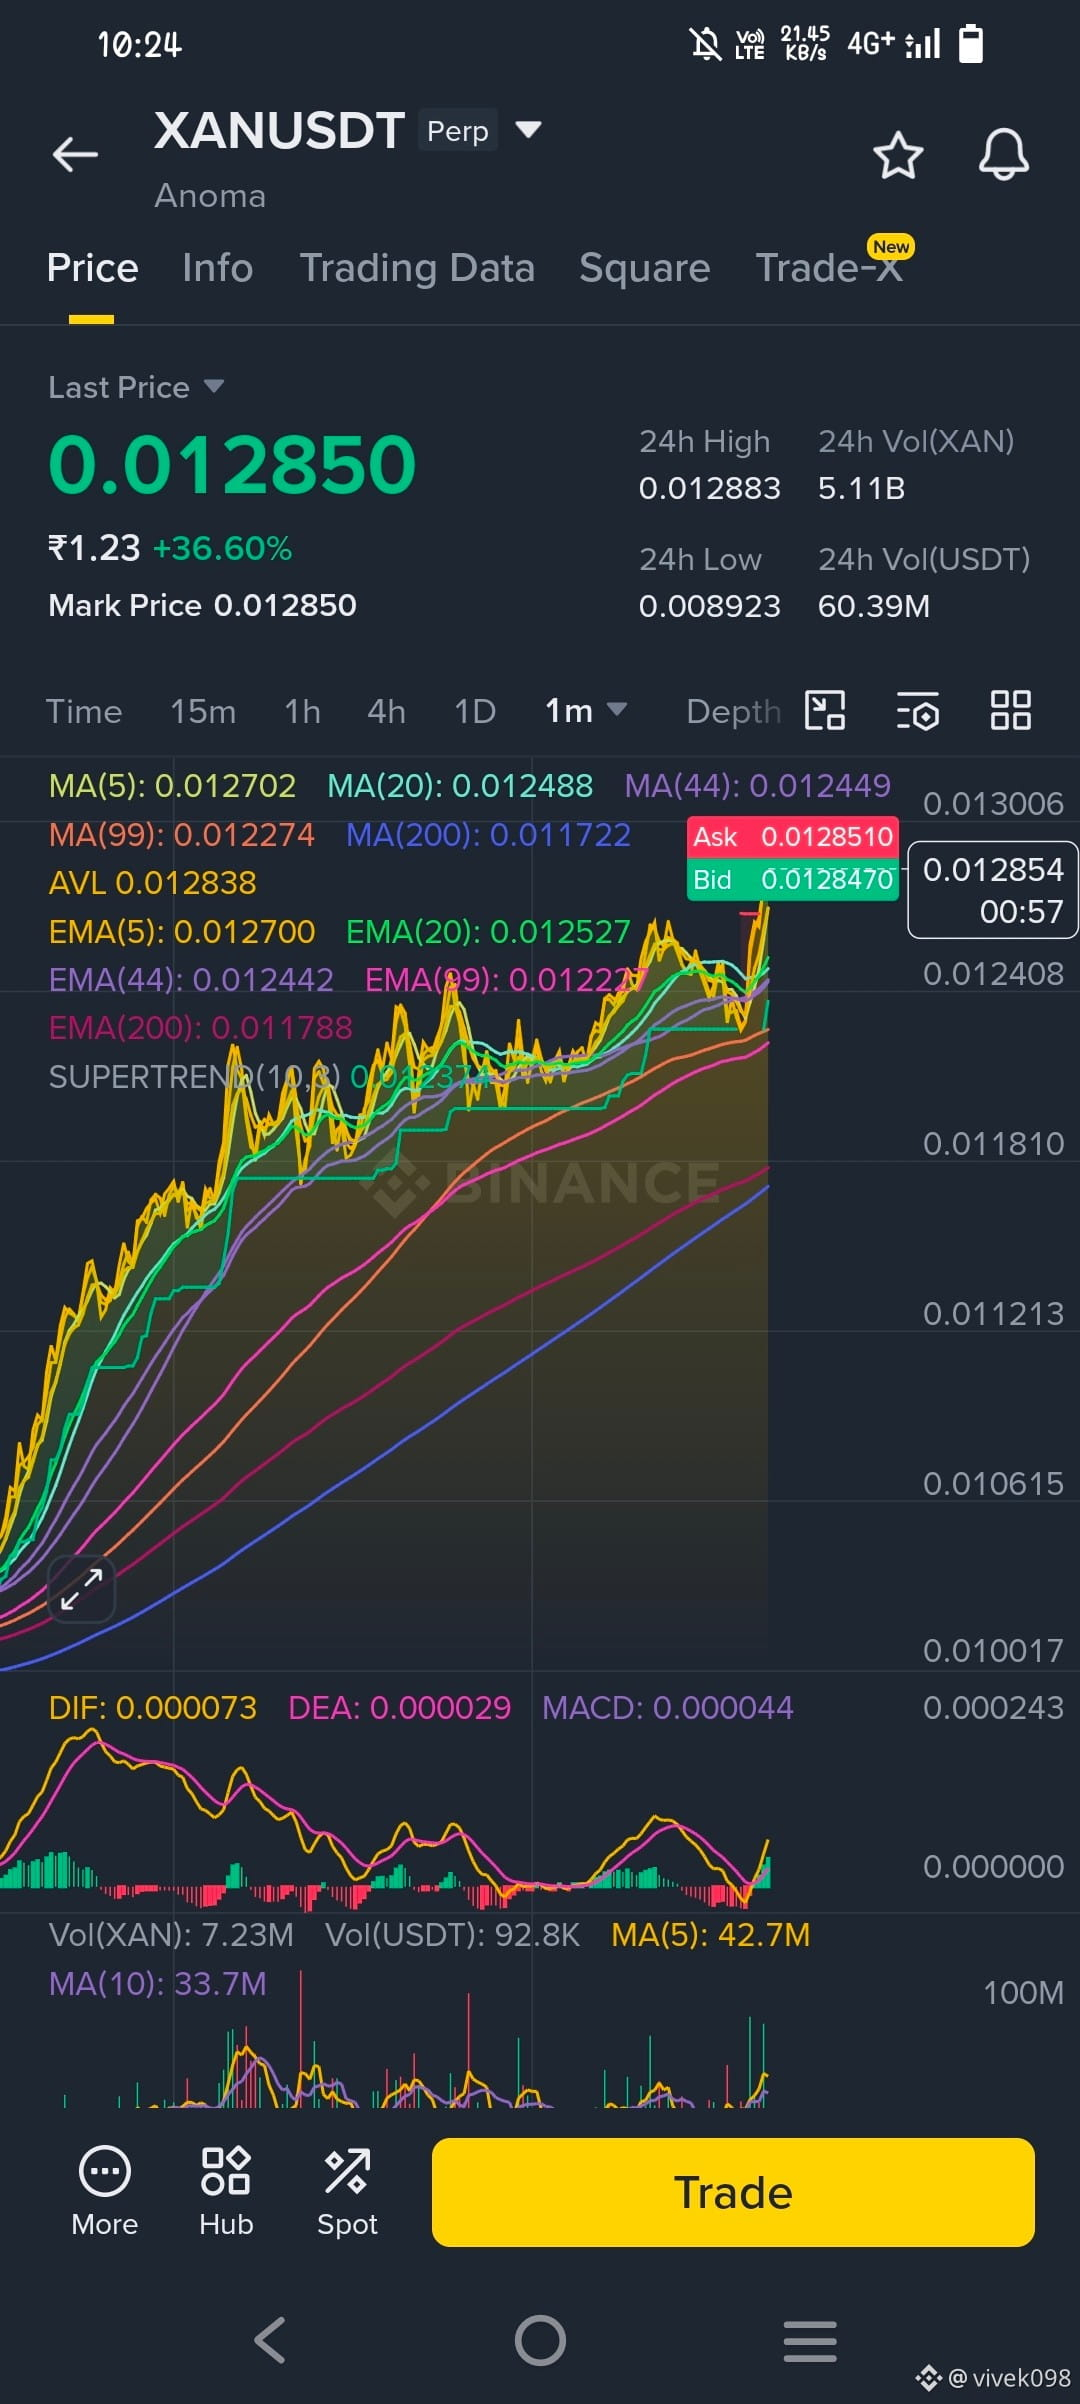The width and height of the screenshot is (1080, 2404).
Task: Tap Android recent apps button
Action: [x=810, y=2340]
